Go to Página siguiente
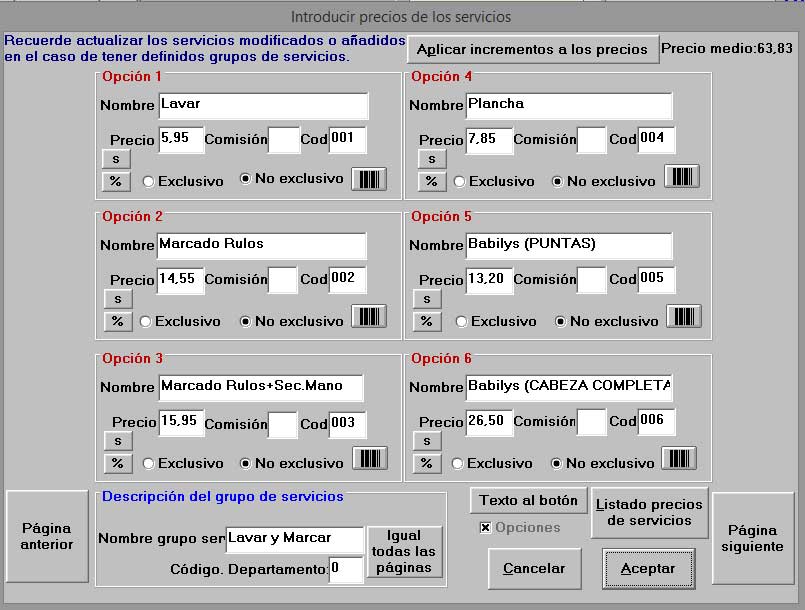The height and width of the screenshot is (610, 805). tap(753, 538)
